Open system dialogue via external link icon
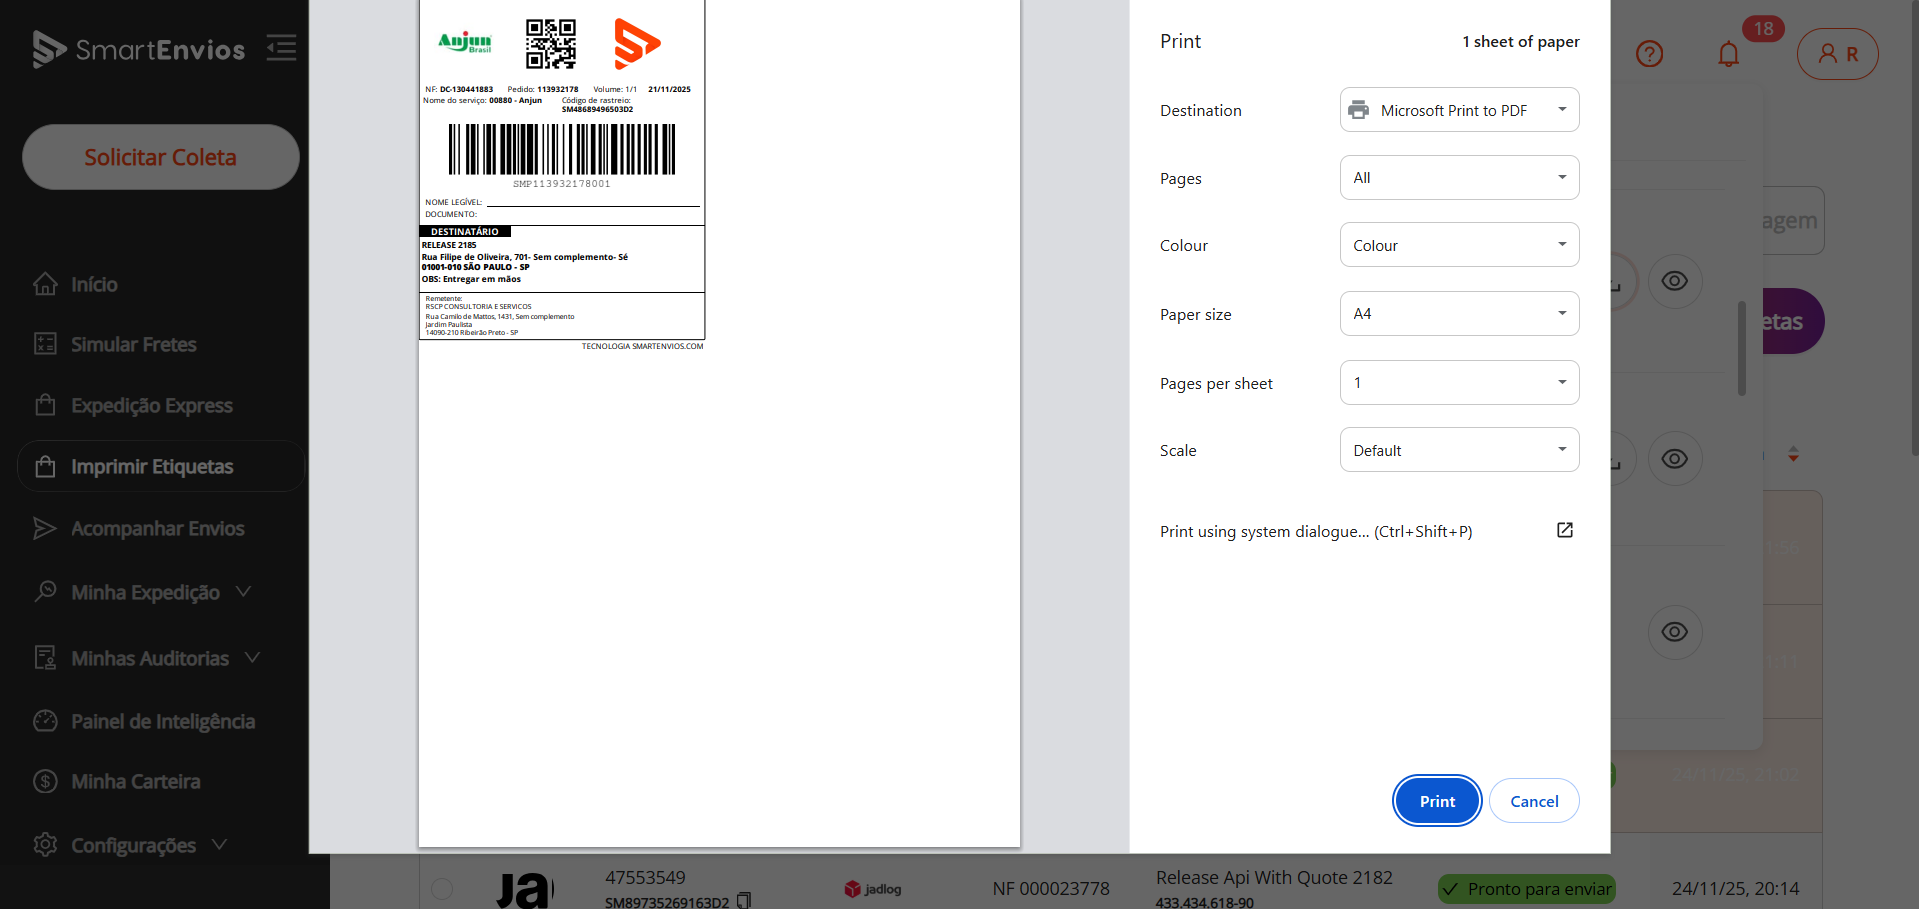 pos(1565,530)
